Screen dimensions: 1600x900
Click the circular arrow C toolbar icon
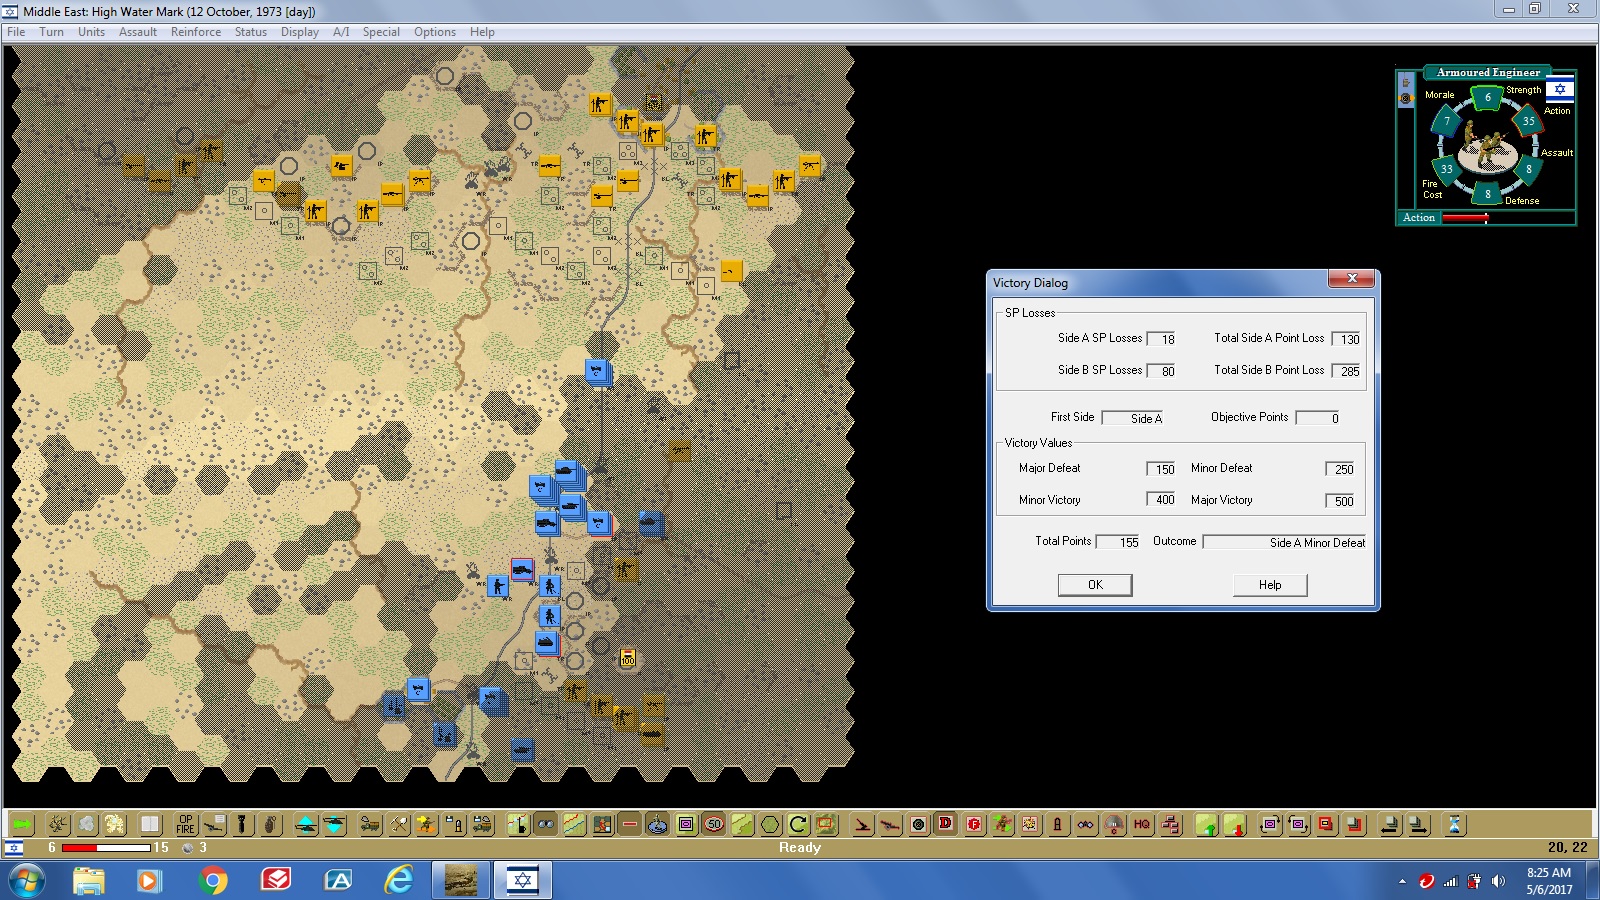(x=798, y=824)
